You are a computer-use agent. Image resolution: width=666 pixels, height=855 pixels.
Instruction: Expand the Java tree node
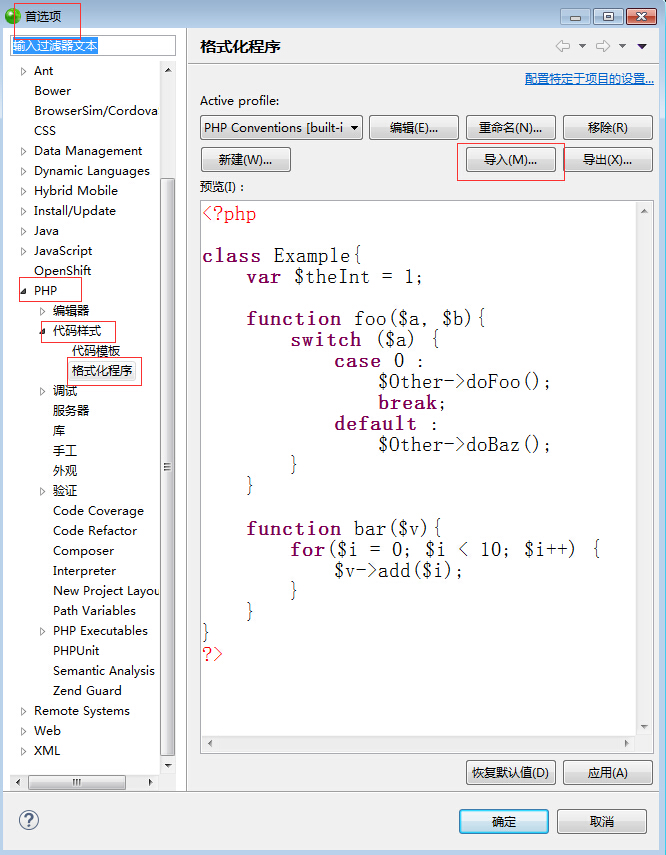click(x=24, y=231)
